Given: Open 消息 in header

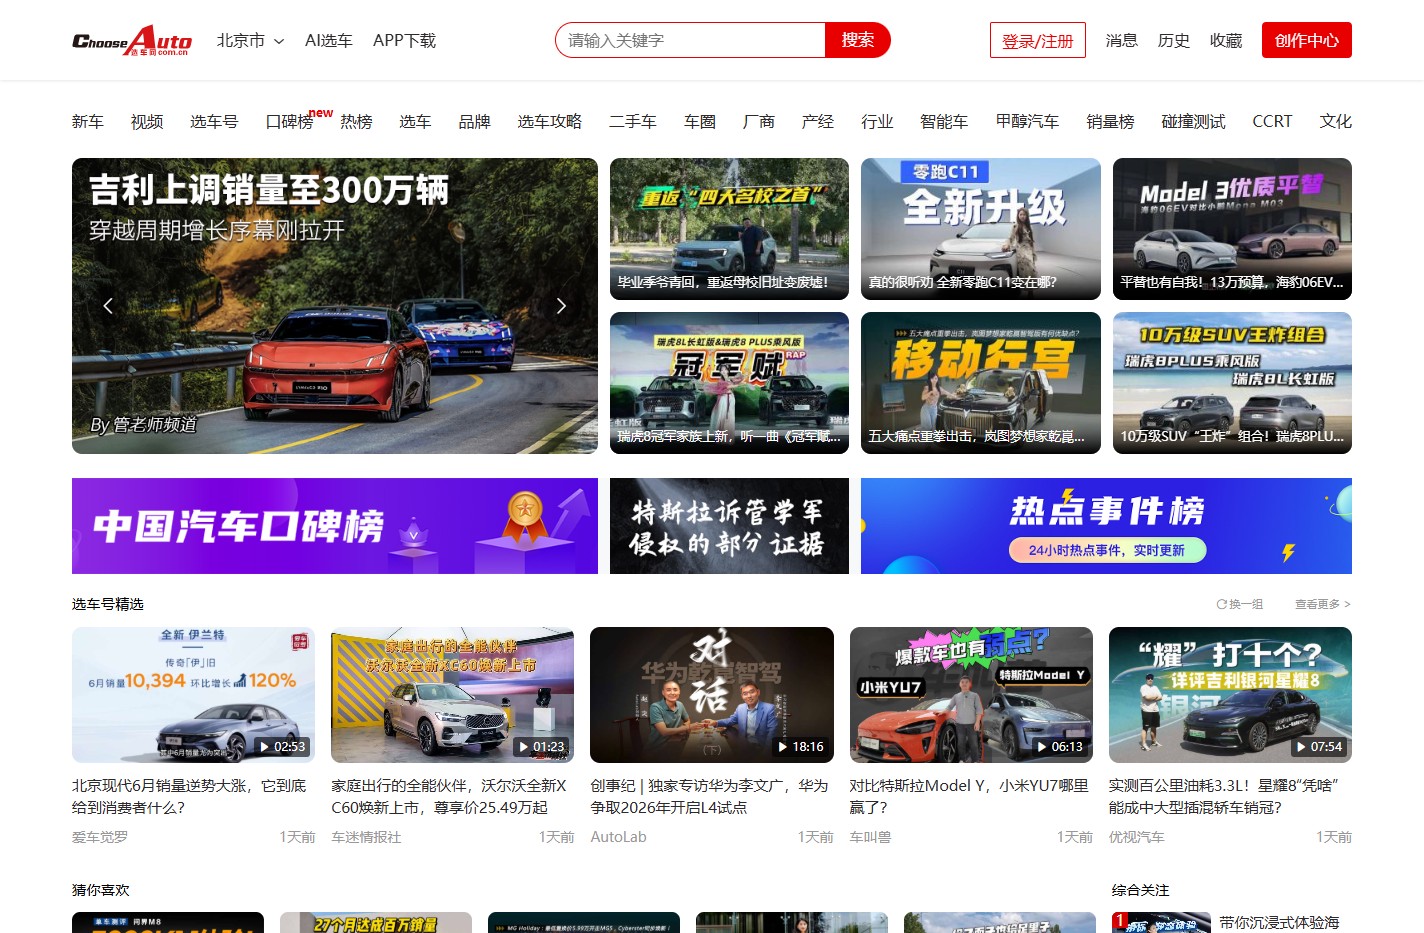Looking at the screenshot, I should point(1122,41).
